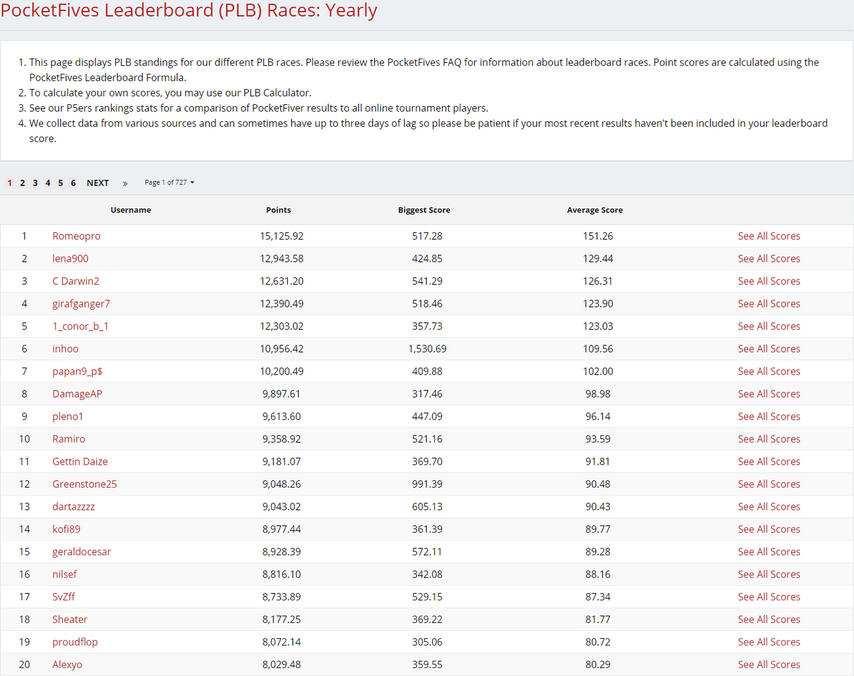The width and height of the screenshot is (854, 676).
Task: See All Scores for girafganger7
Action: coord(769,304)
